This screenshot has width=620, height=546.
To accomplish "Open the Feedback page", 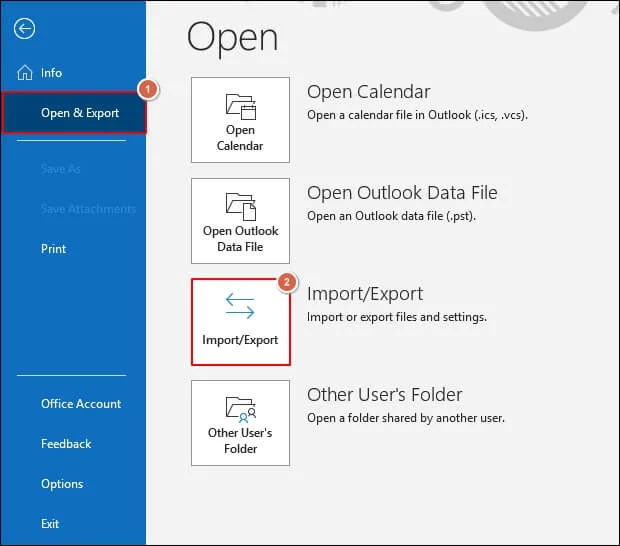I will [x=66, y=444].
